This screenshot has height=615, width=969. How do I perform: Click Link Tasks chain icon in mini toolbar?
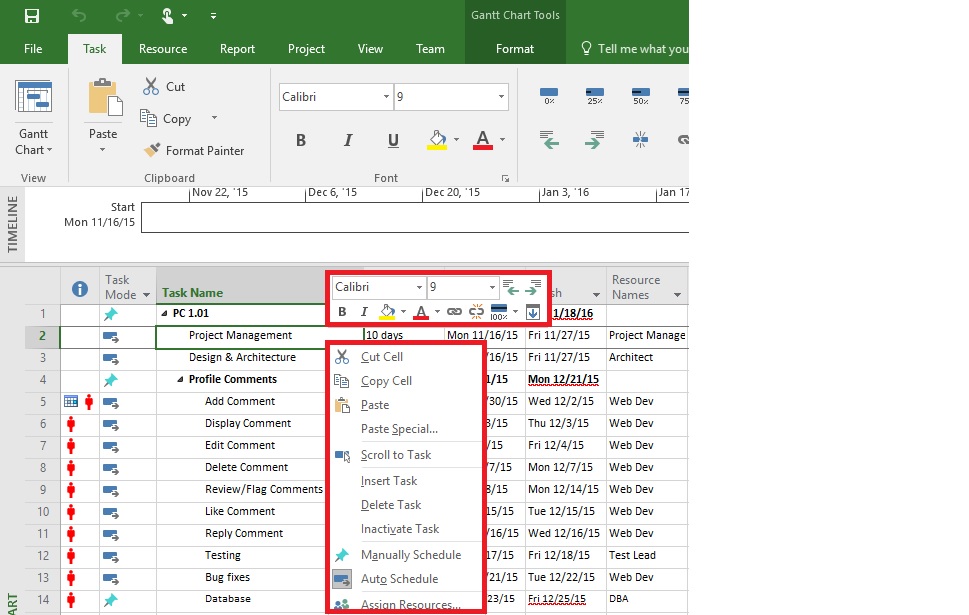pyautogui.click(x=454, y=312)
